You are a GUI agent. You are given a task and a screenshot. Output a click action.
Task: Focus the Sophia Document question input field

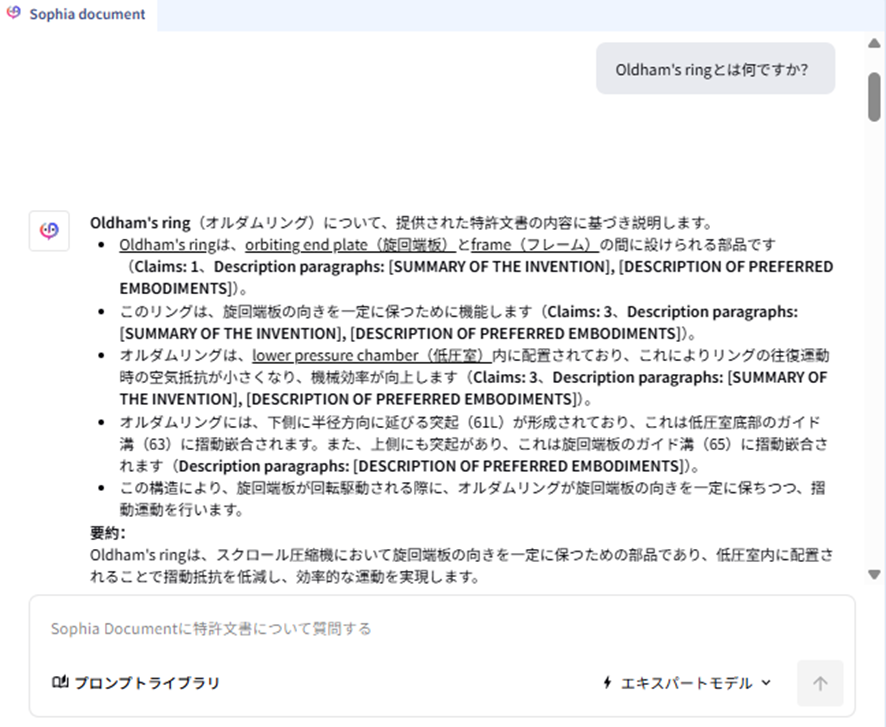click(442, 629)
